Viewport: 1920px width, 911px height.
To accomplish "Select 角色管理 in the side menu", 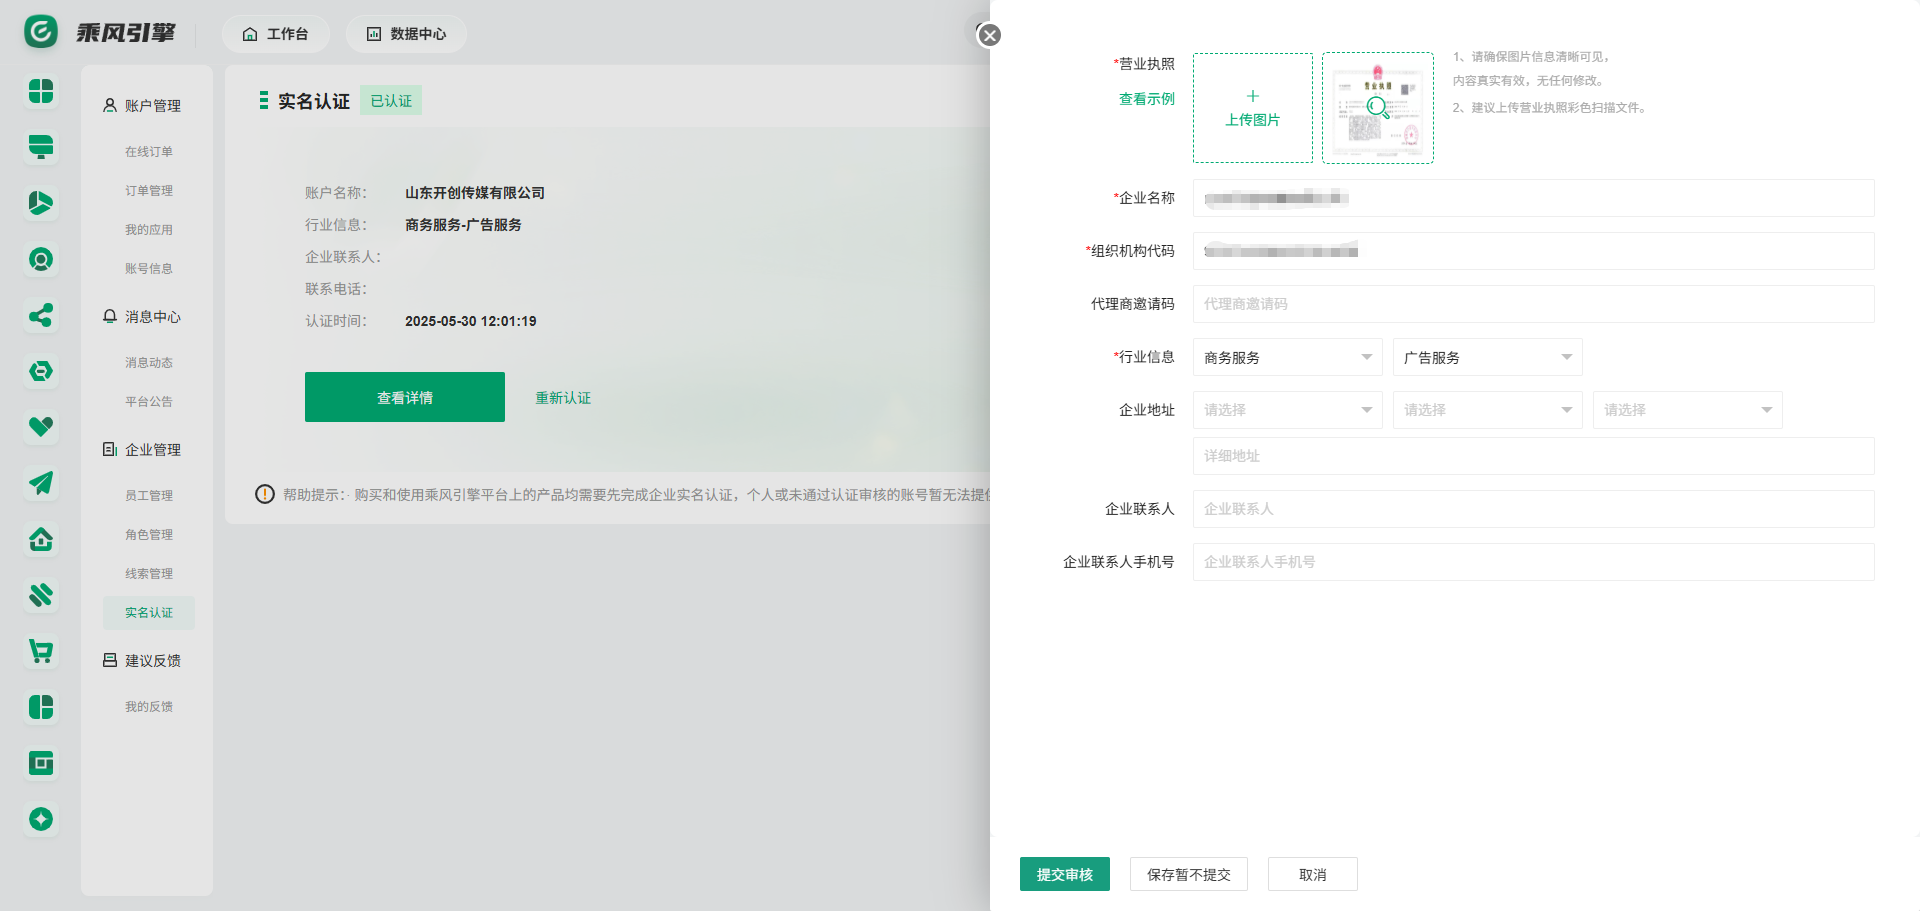I will click(x=149, y=535).
